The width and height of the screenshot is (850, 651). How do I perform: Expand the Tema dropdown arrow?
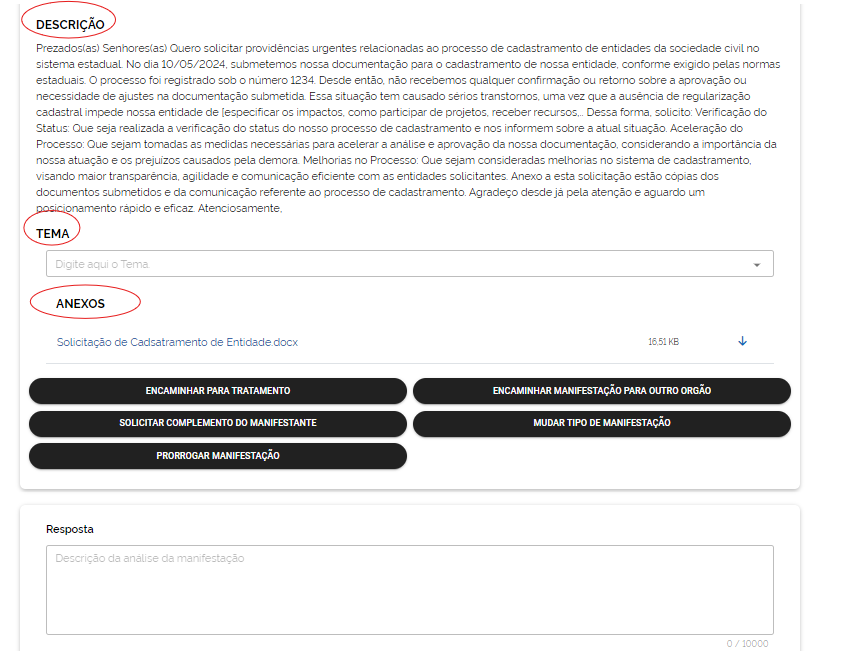757,265
